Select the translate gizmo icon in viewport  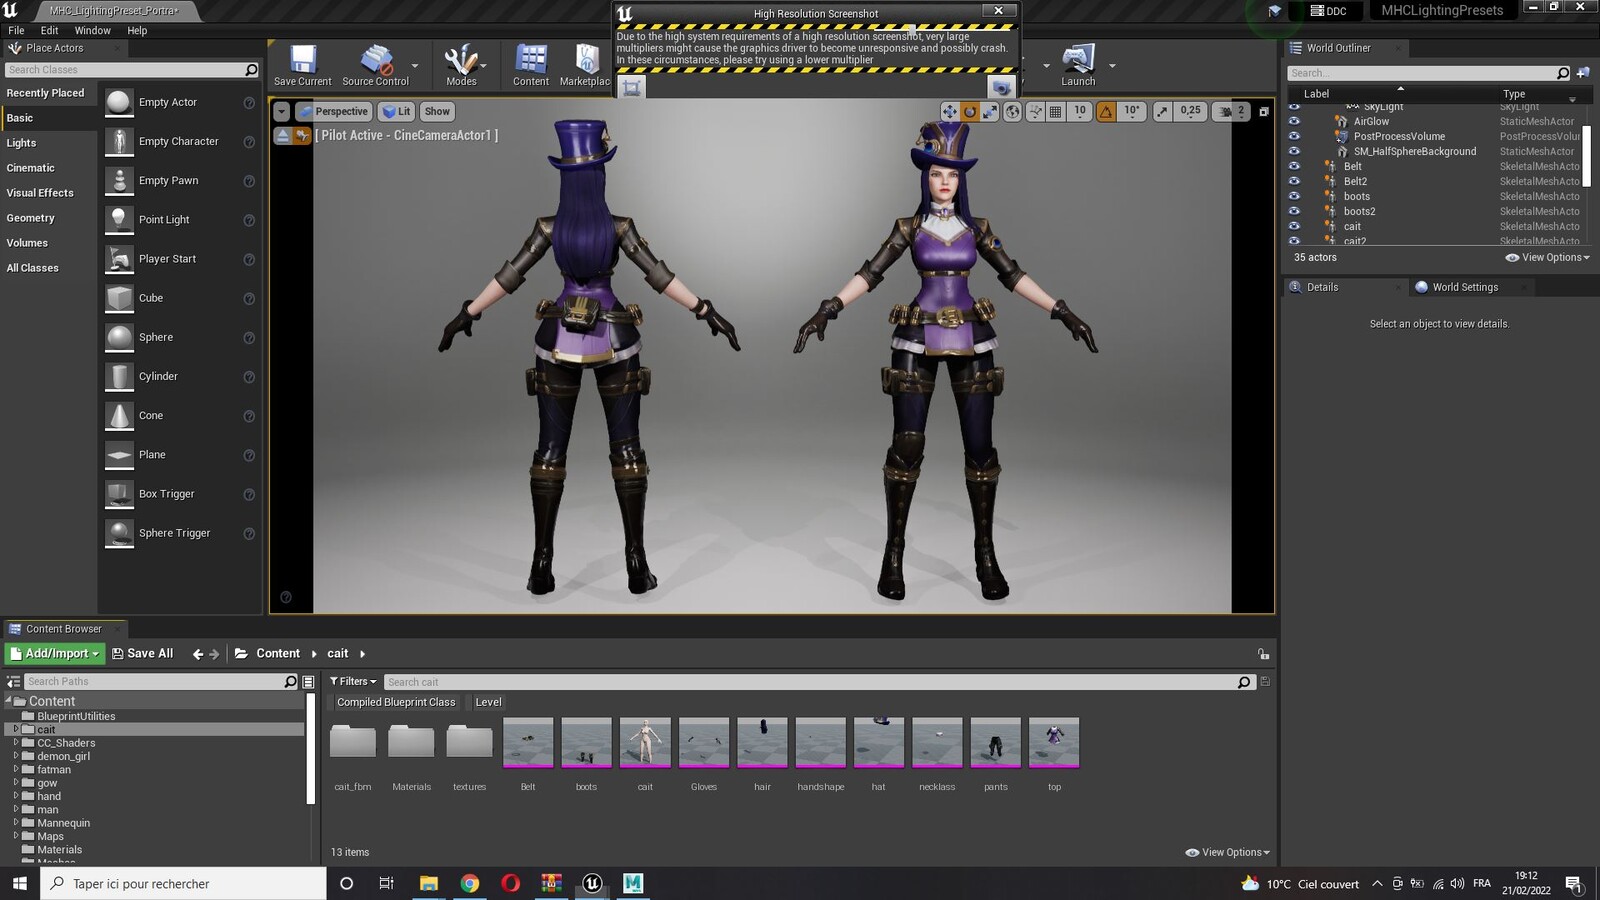[949, 112]
